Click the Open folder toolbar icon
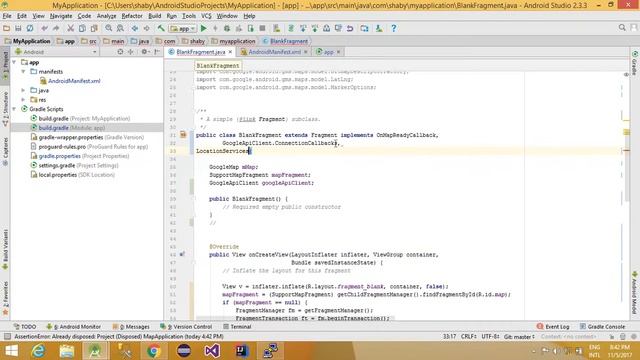The height and width of the screenshot is (360, 640). coord(6,28)
